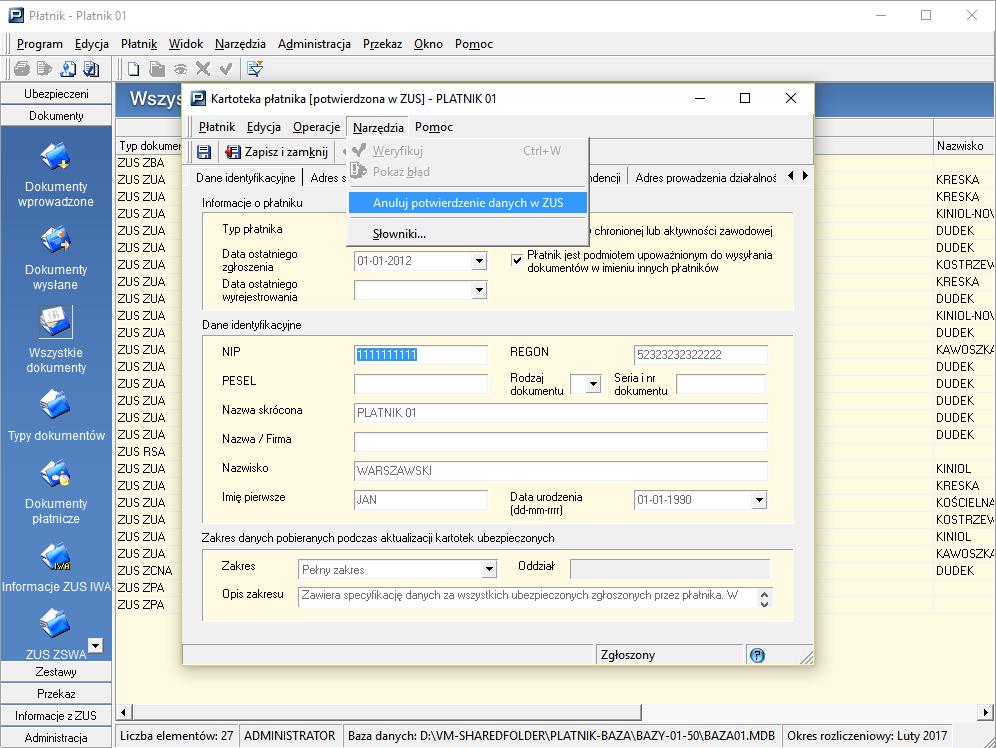Click the Imię pierwsze field
996x748 pixels.
coord(421,500)
